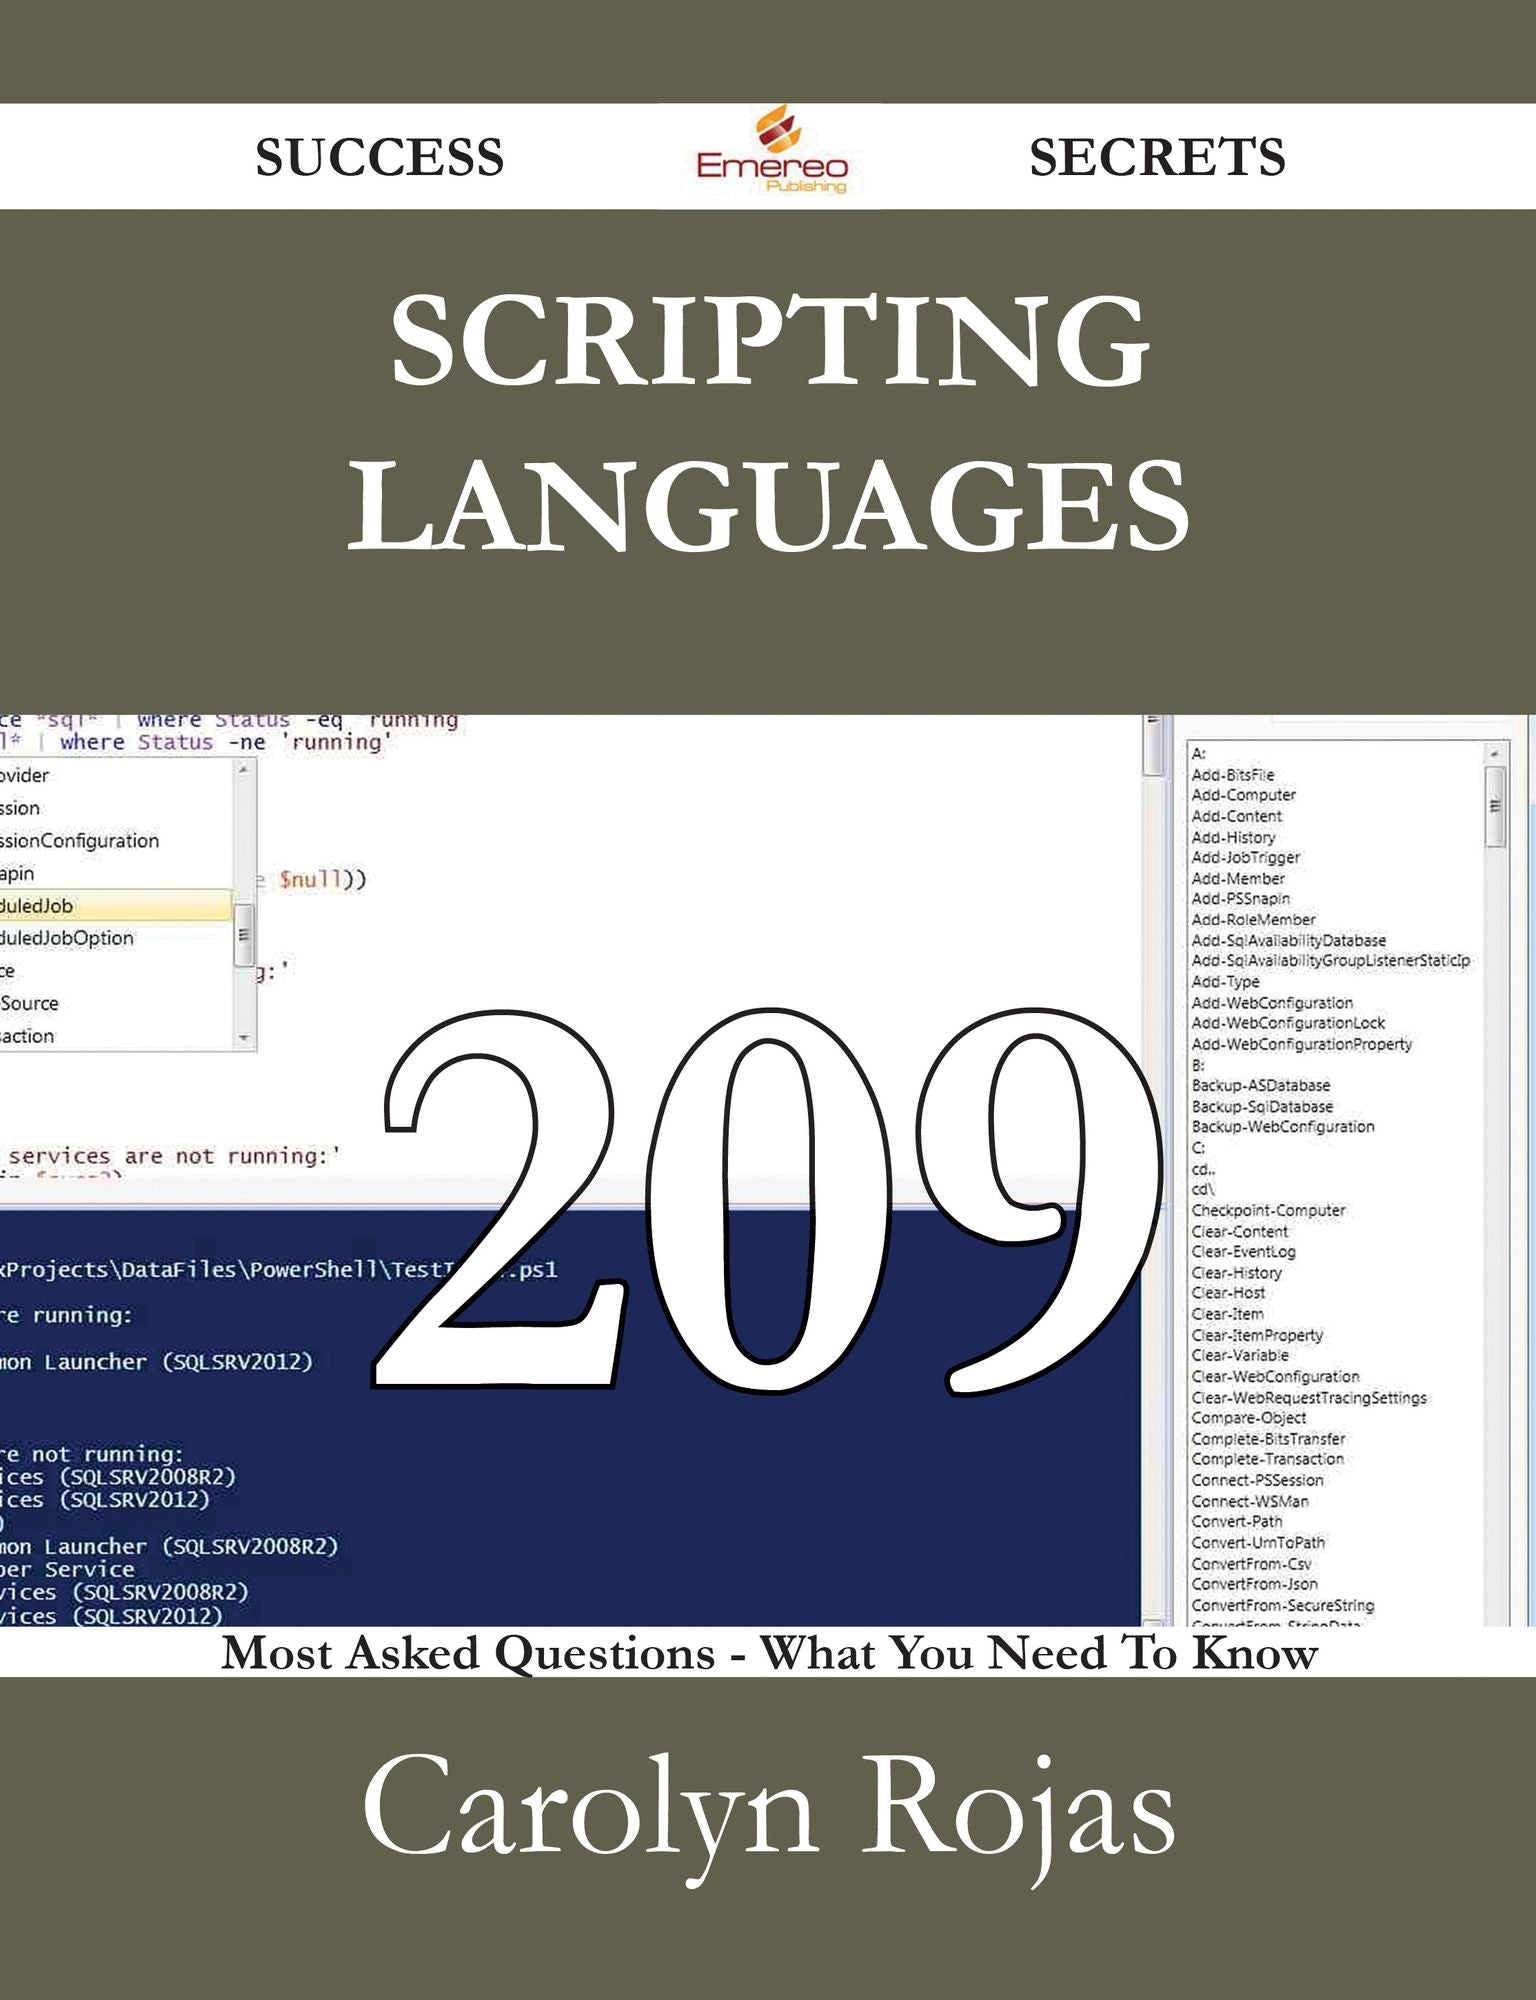
Task: Pick 'ssionConfiguration' from the autocomplete list
Action: tap(80, 841)
